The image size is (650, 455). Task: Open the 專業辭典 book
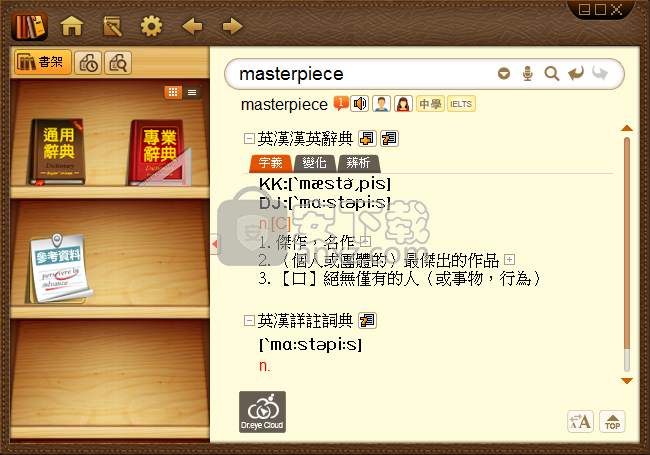click(x=159, y=153)
